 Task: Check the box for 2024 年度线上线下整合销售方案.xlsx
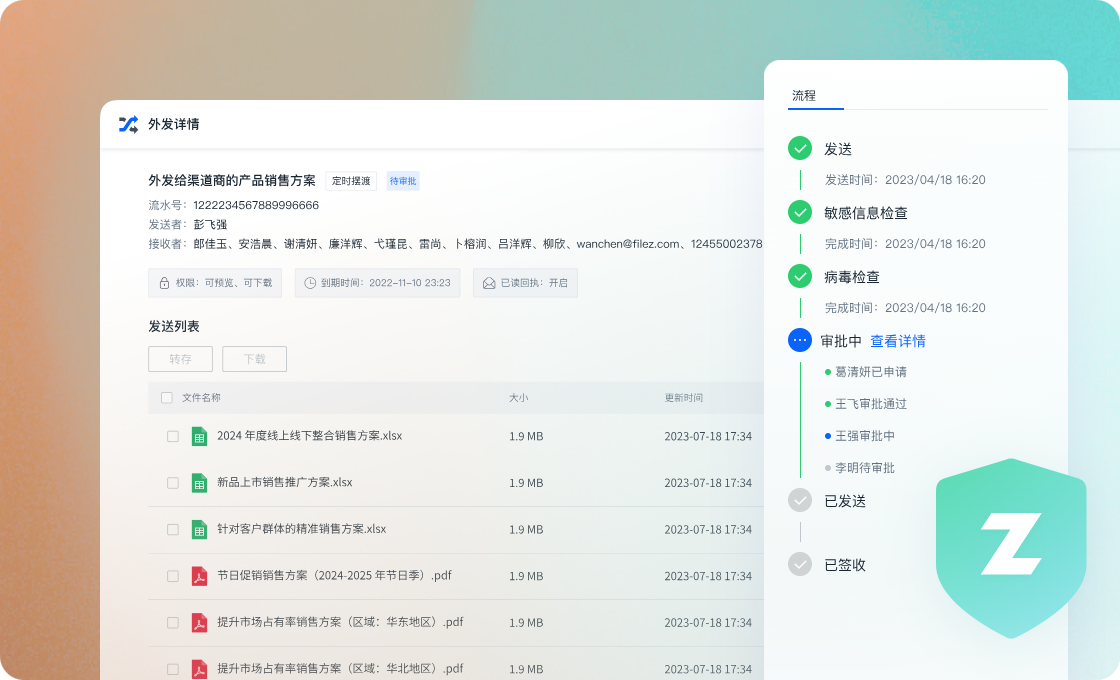(x=173, y=437)
